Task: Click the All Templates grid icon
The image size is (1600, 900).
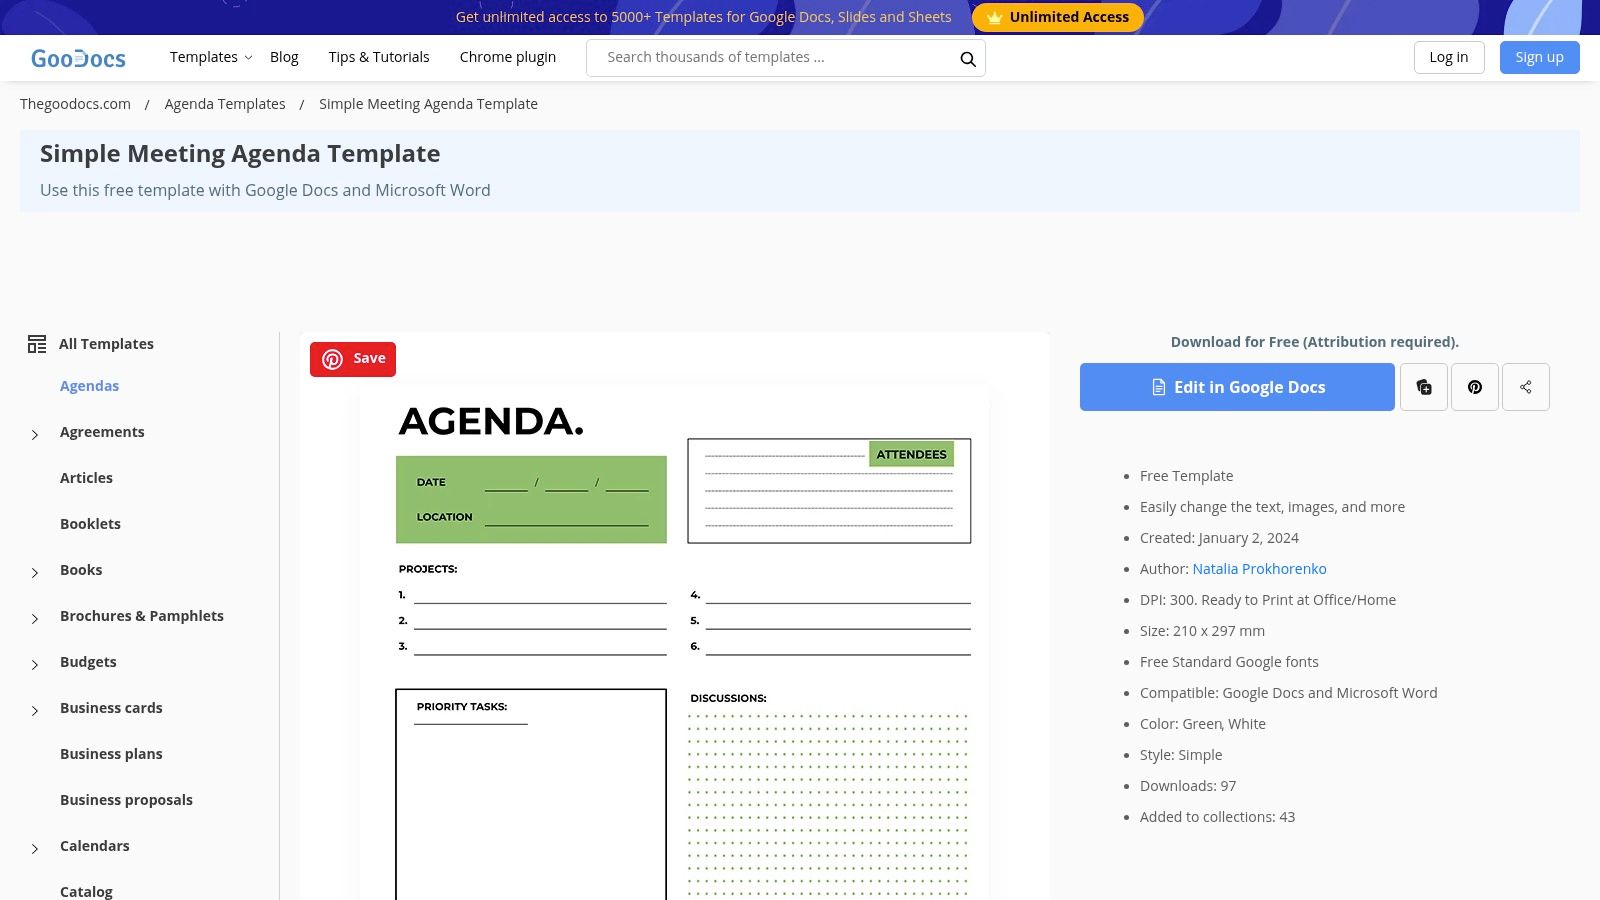Action: tap(37, 344)
